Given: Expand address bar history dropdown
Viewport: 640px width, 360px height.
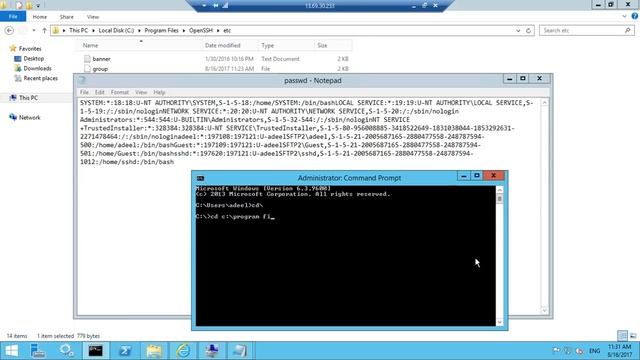Looking at the screenshot, I should [518, 31].
